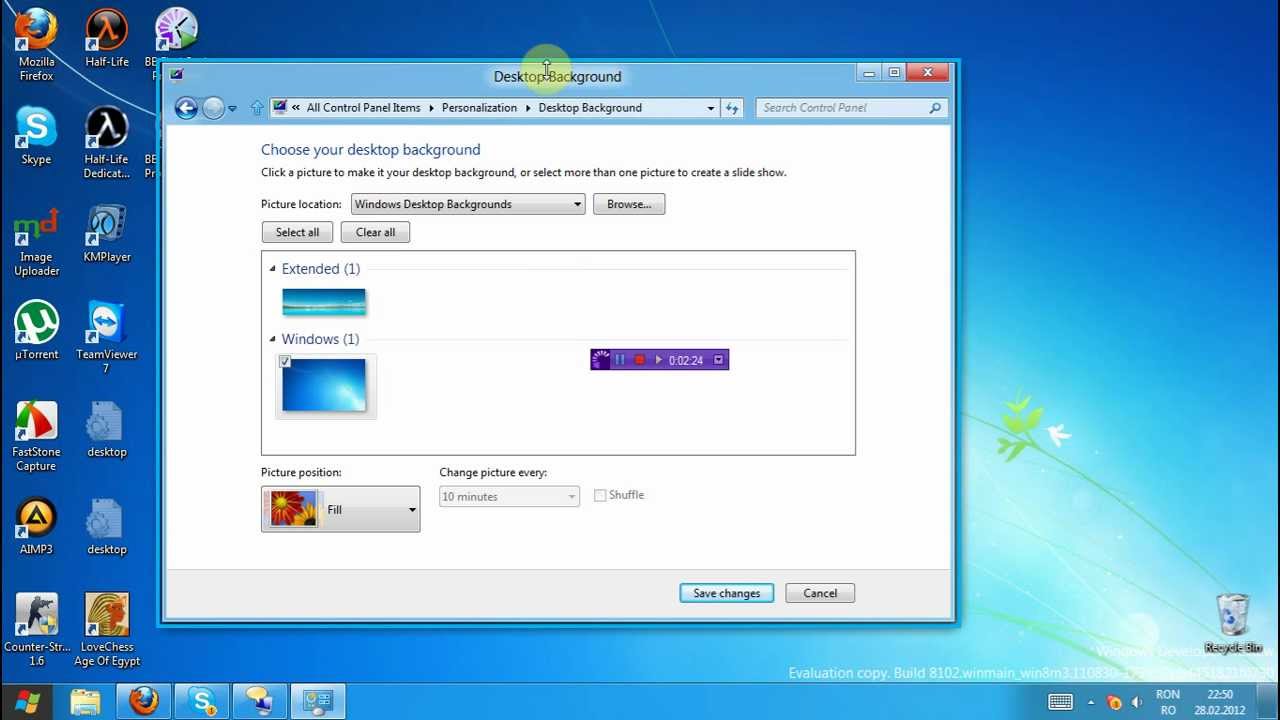Viewport: 1280px width, 720px height.
Task: Open the Start menu orb
Action: 27,702
